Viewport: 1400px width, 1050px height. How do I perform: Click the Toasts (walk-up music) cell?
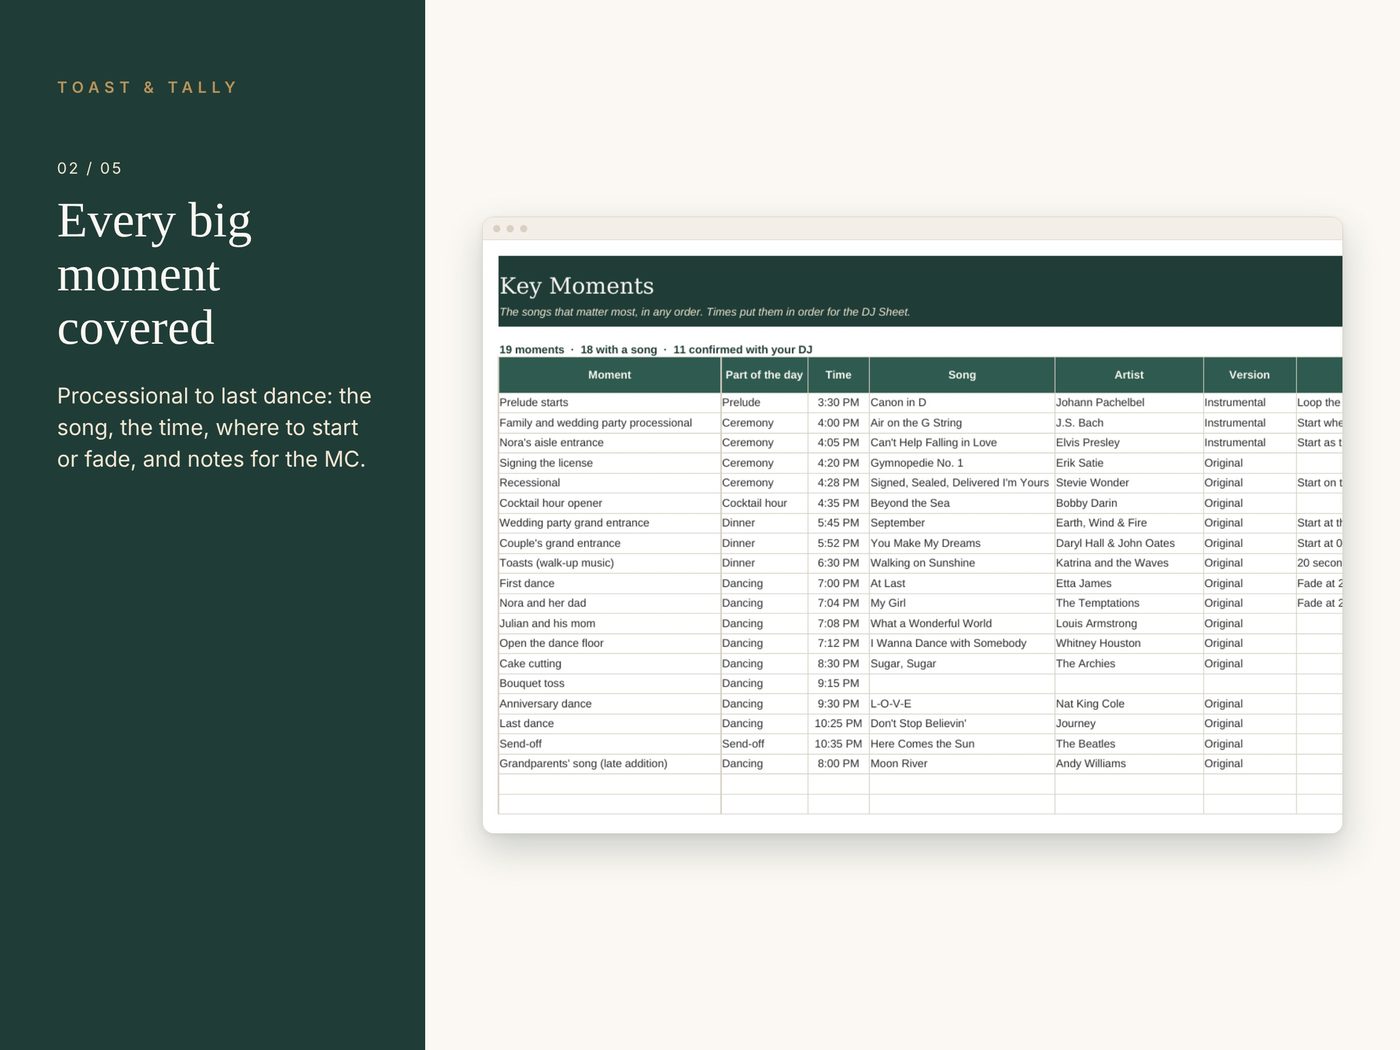point(609,563)
